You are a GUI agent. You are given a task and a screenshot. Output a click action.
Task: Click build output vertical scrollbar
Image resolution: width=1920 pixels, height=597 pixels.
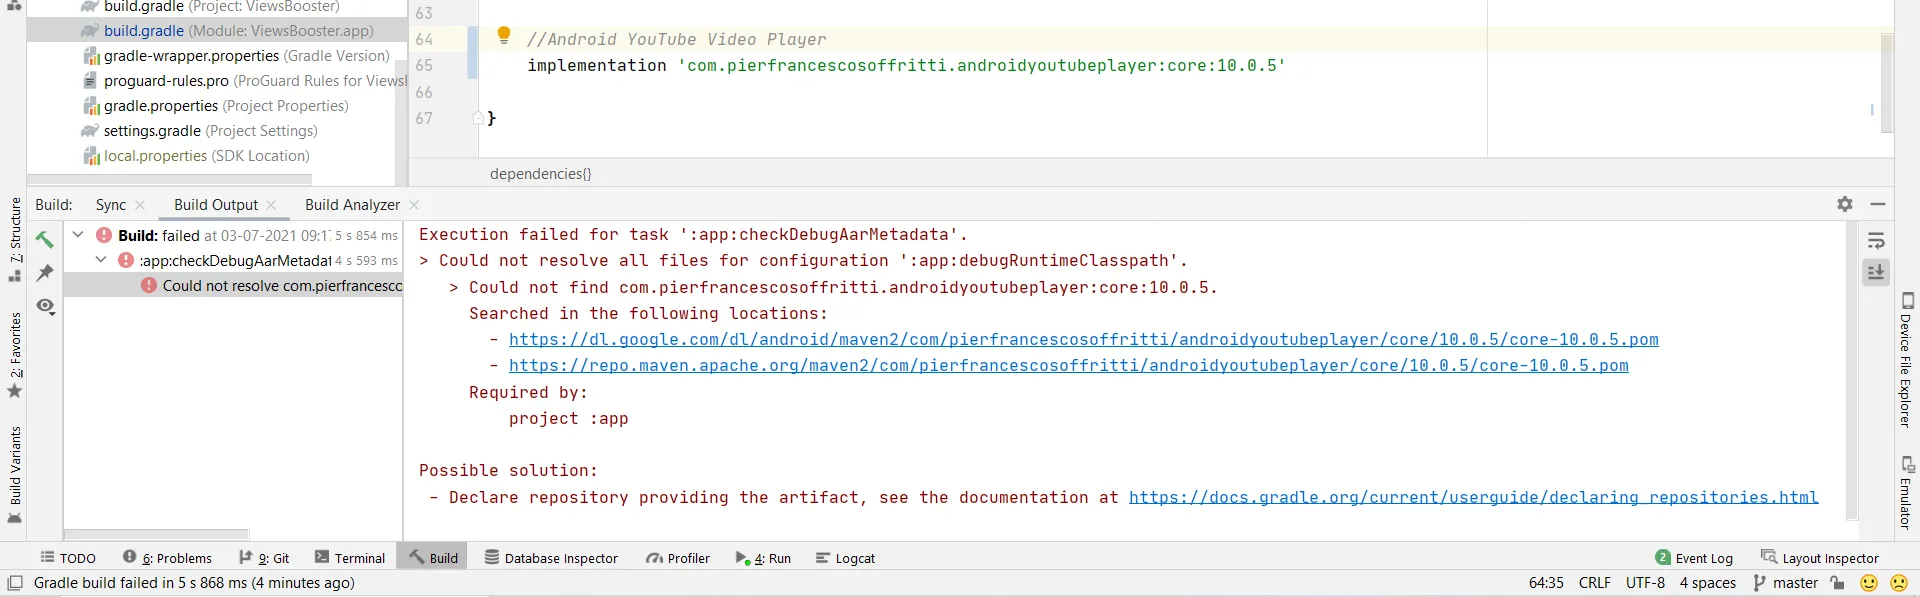(x=1851, y=370)
